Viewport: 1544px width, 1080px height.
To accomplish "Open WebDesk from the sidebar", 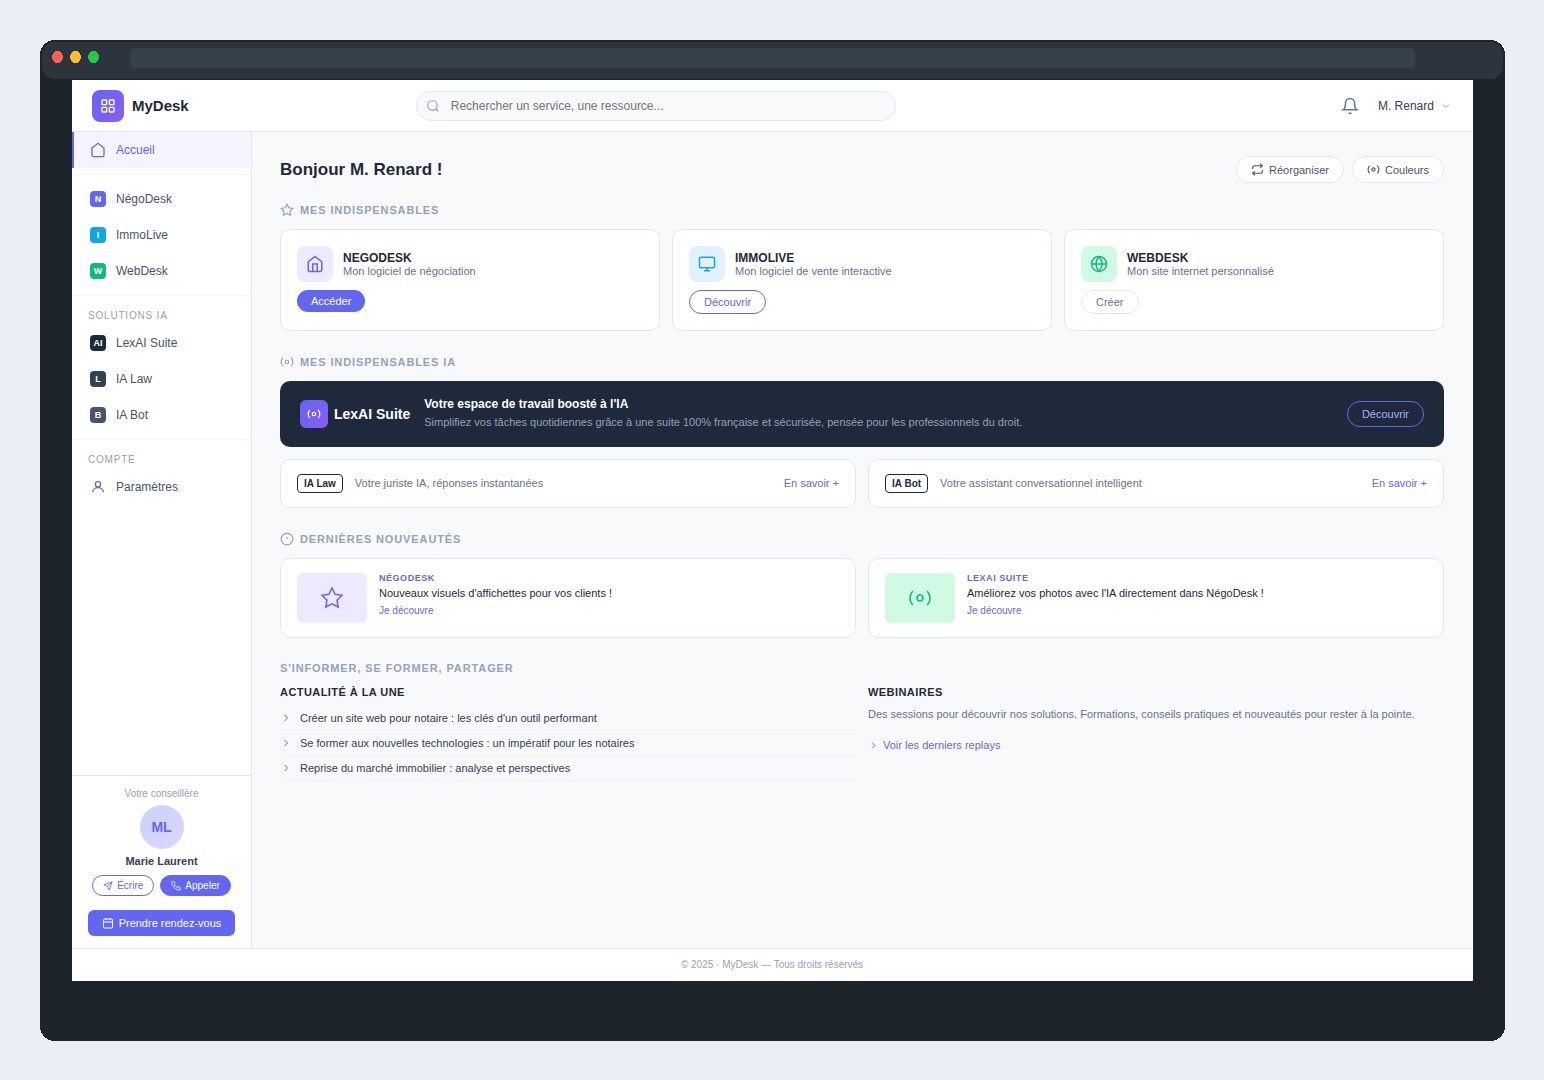I will pyautogui.click(x=162, y=271).
